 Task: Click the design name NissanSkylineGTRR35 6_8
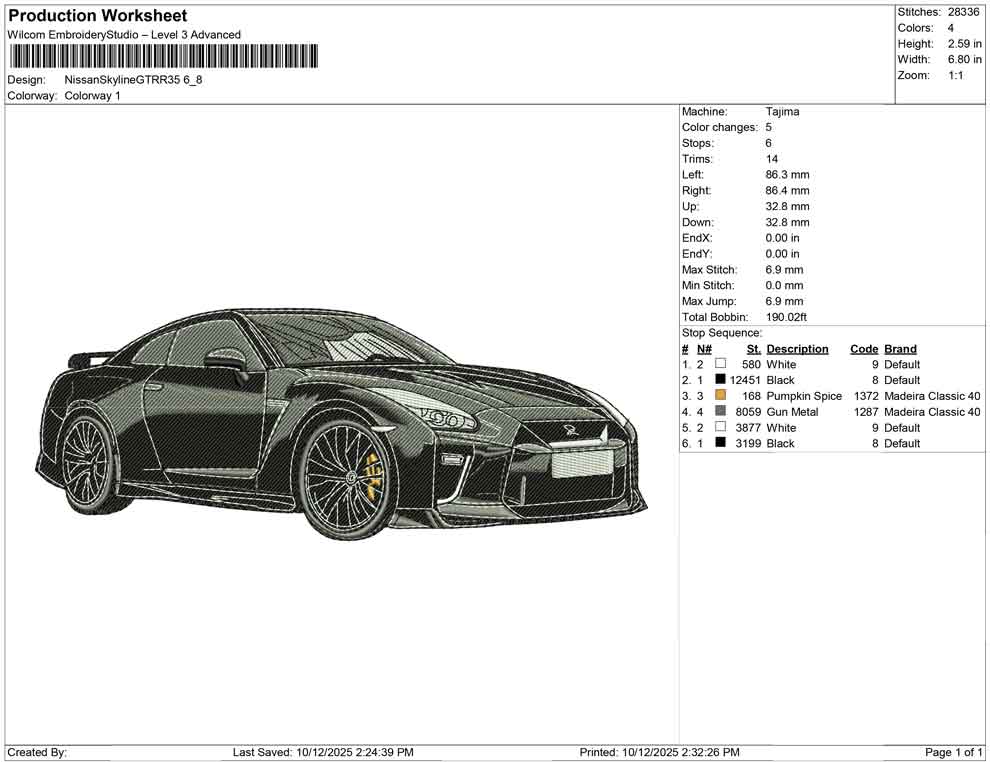pyautogui.click(x=133, y=80)
